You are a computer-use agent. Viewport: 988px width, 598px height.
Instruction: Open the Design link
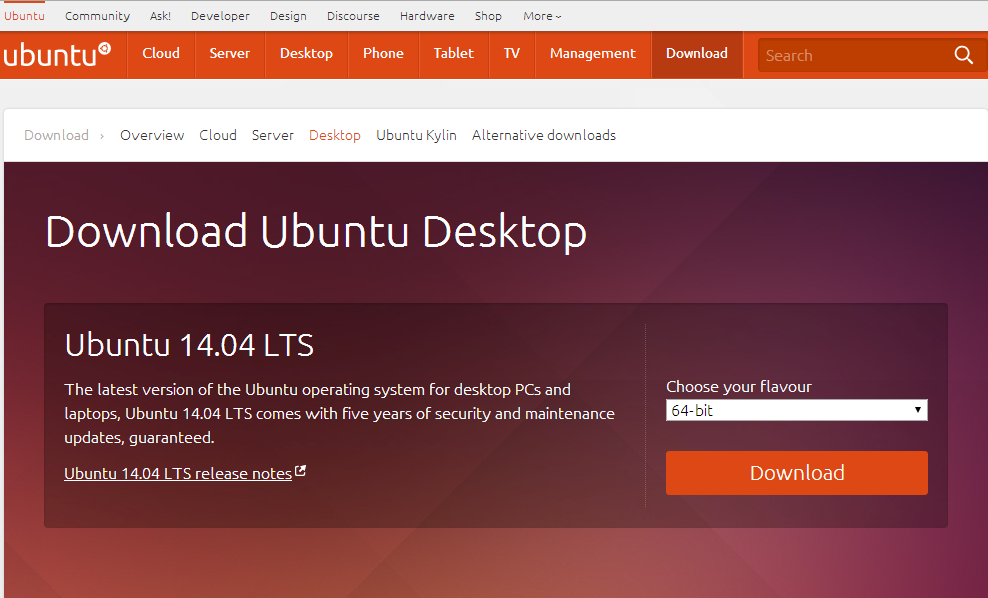(x=289, y=16)
